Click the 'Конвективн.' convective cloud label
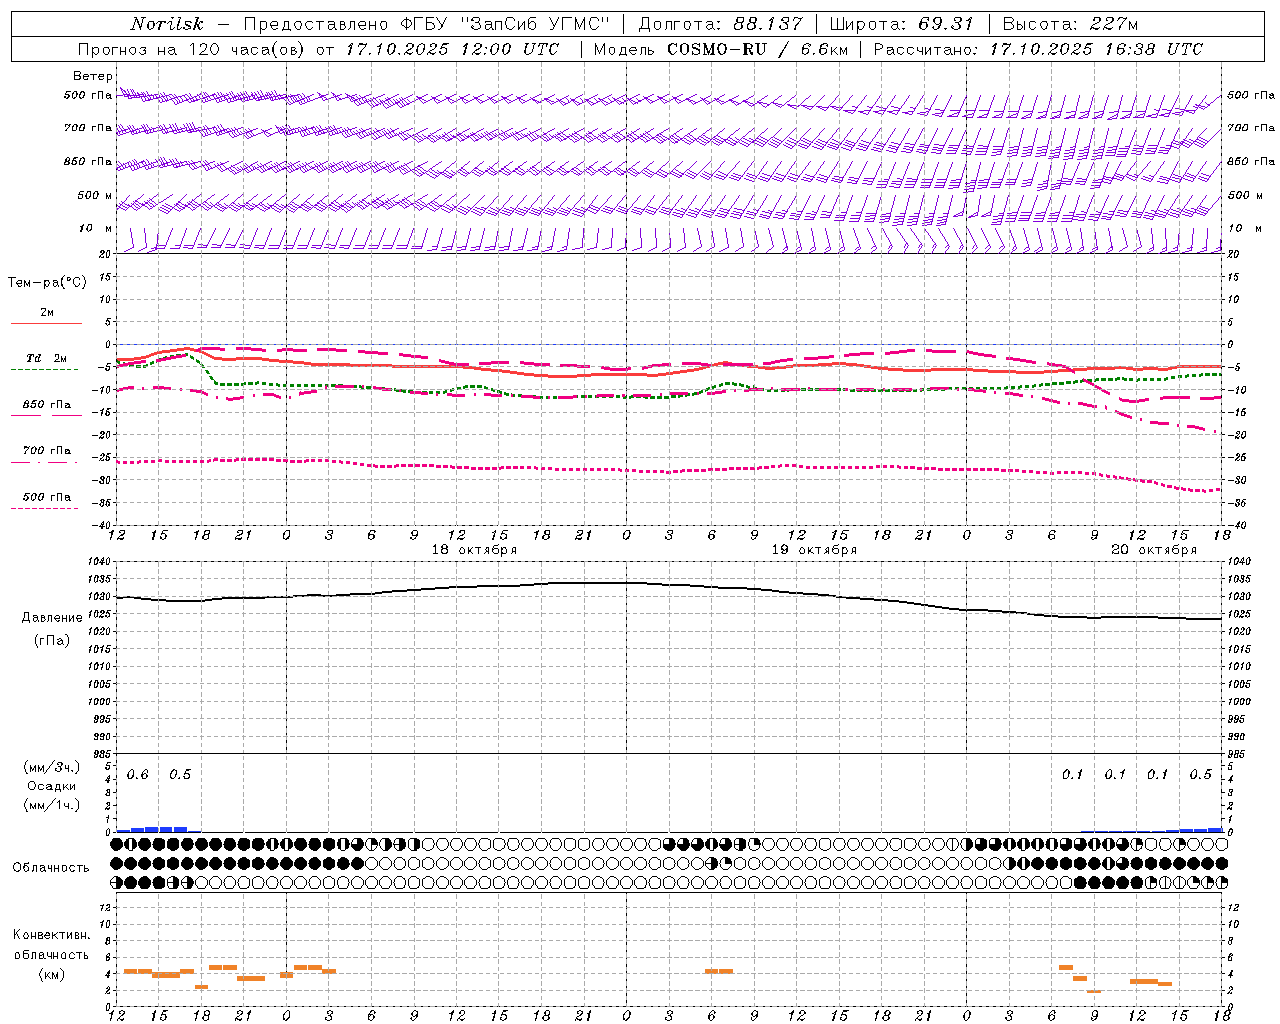The height and width of the screenshot is (1024, 1280). coord(51,935)
